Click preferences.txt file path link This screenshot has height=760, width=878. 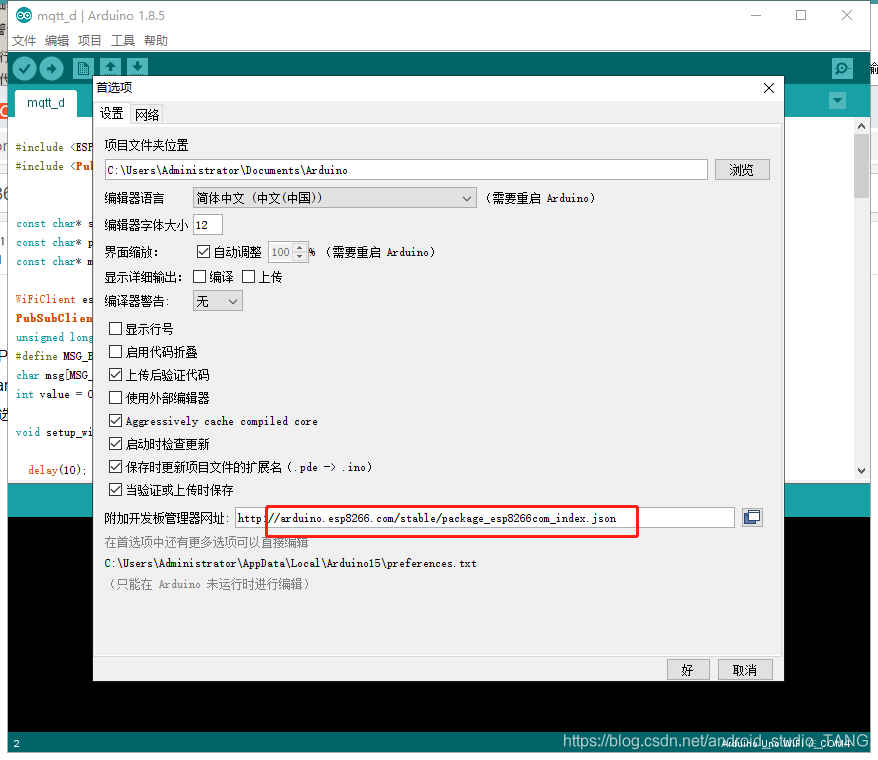(291, 563)
